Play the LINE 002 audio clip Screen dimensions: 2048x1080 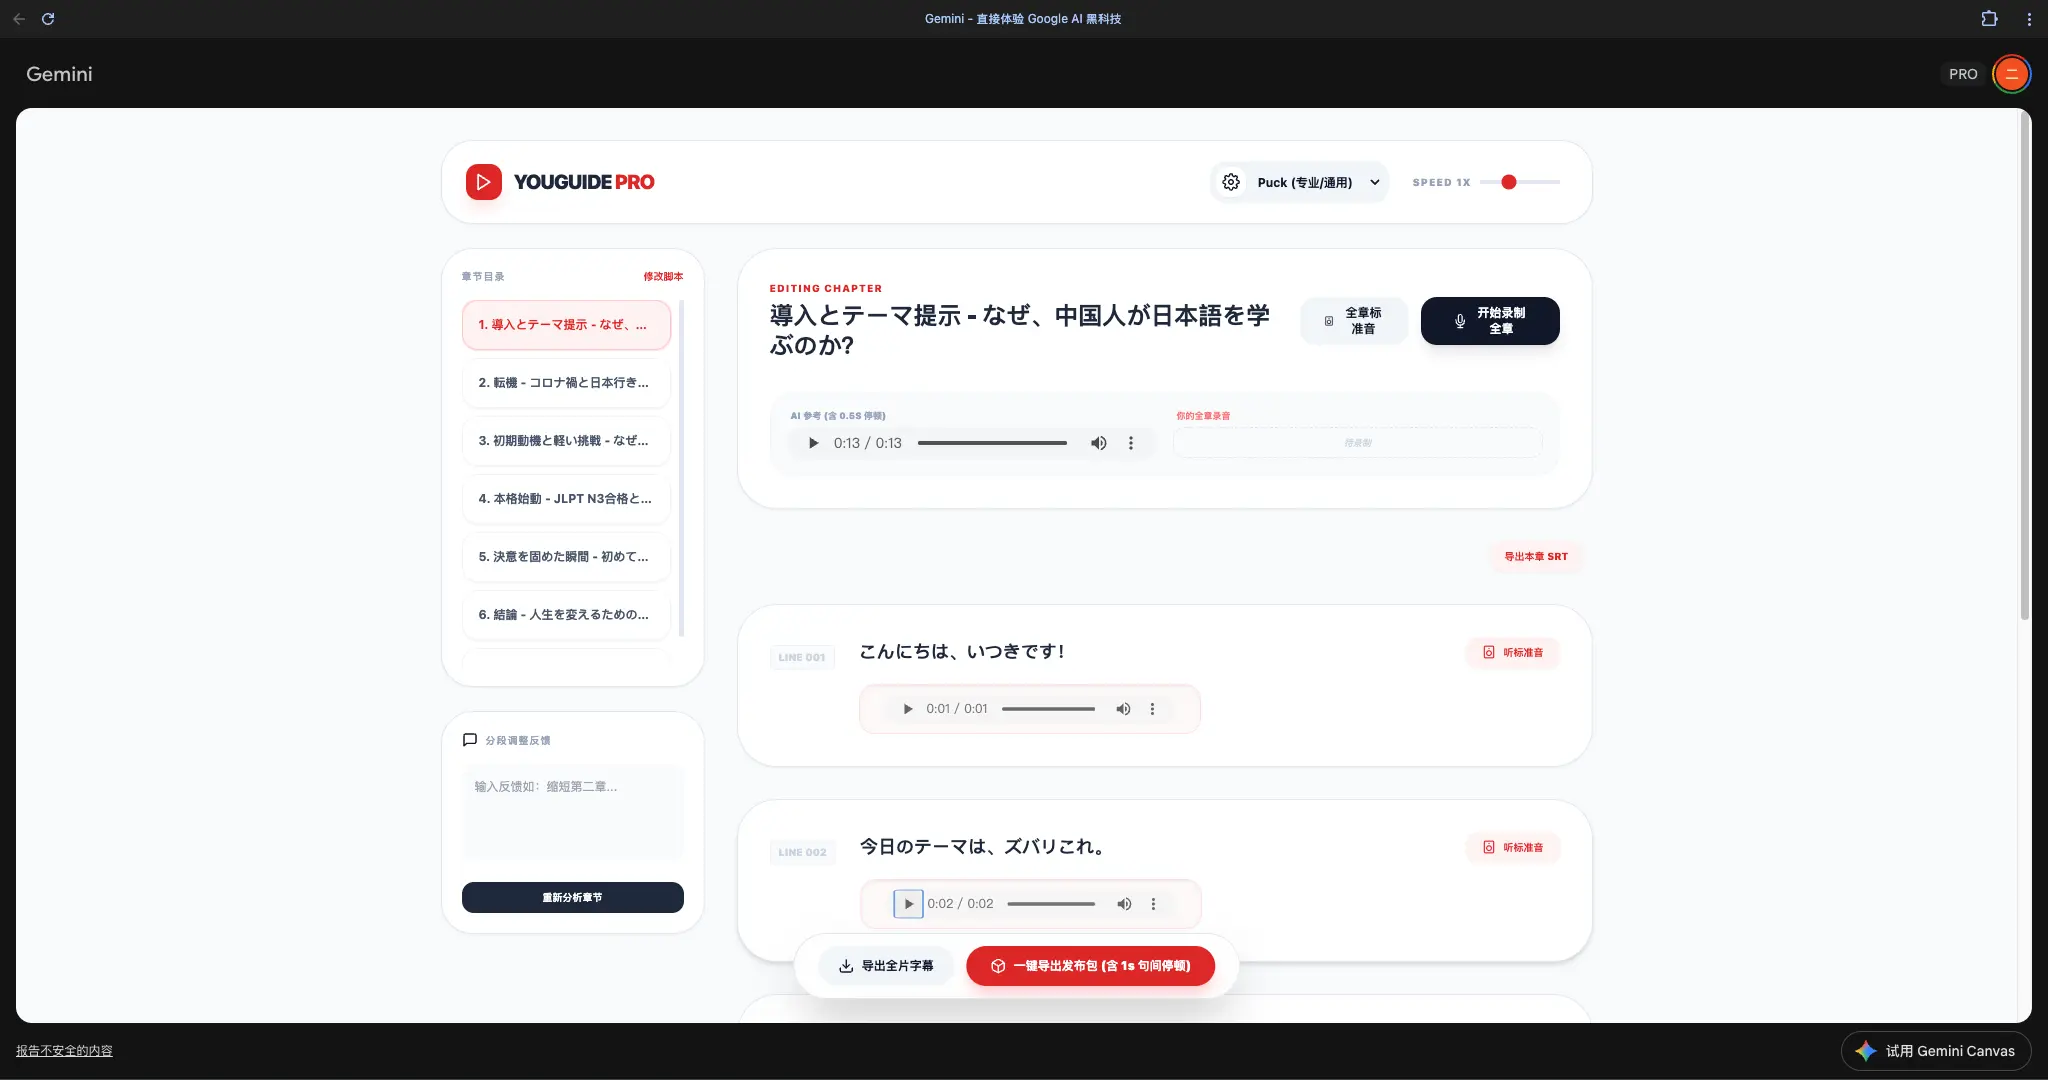(907, 903)
